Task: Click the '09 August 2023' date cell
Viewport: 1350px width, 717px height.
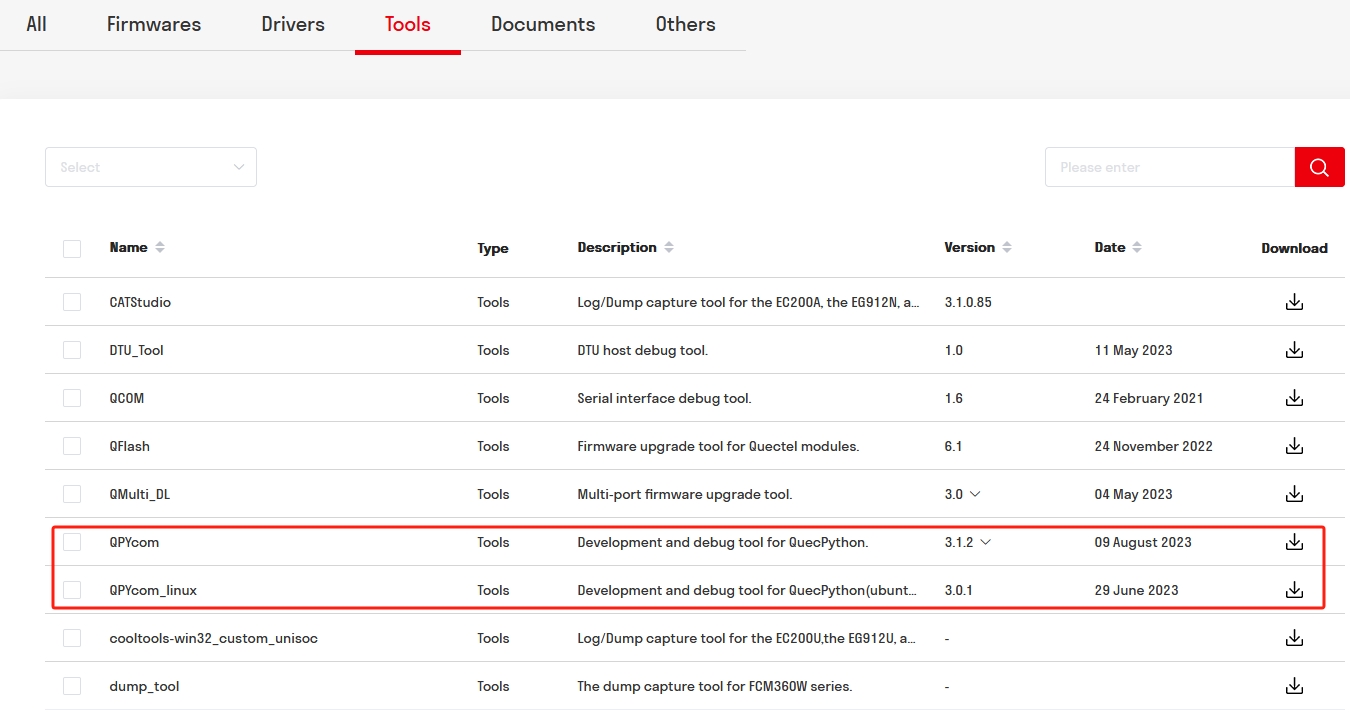Action: (x=1143, y=542)
